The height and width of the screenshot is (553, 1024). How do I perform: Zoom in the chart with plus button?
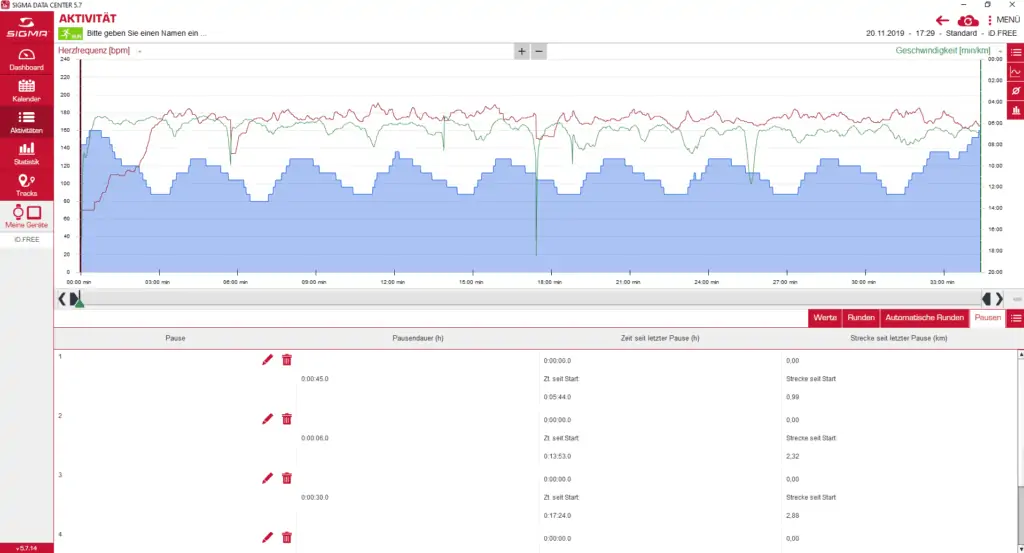click(x=521, y=51)
